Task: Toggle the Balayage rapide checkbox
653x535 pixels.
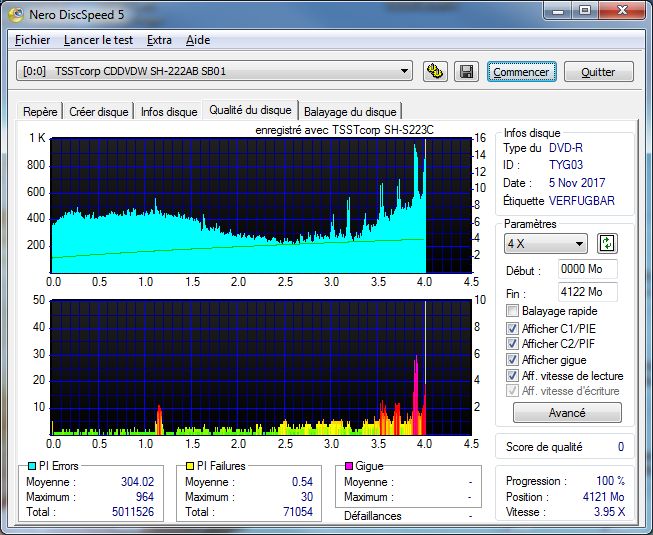Action: coord(512,311)
